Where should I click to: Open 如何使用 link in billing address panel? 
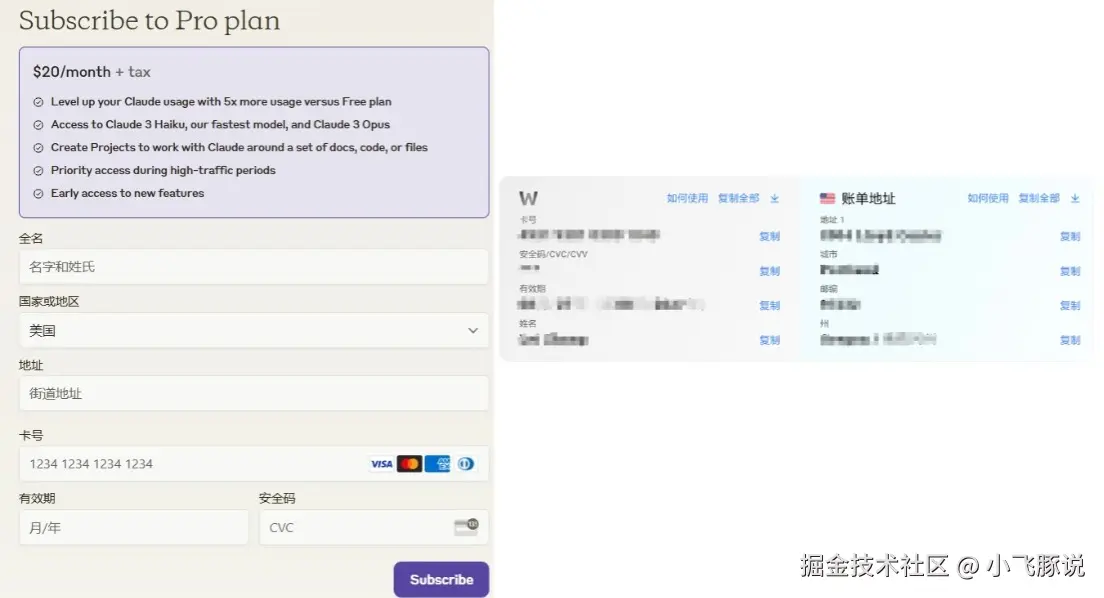(x=988, y=199)
